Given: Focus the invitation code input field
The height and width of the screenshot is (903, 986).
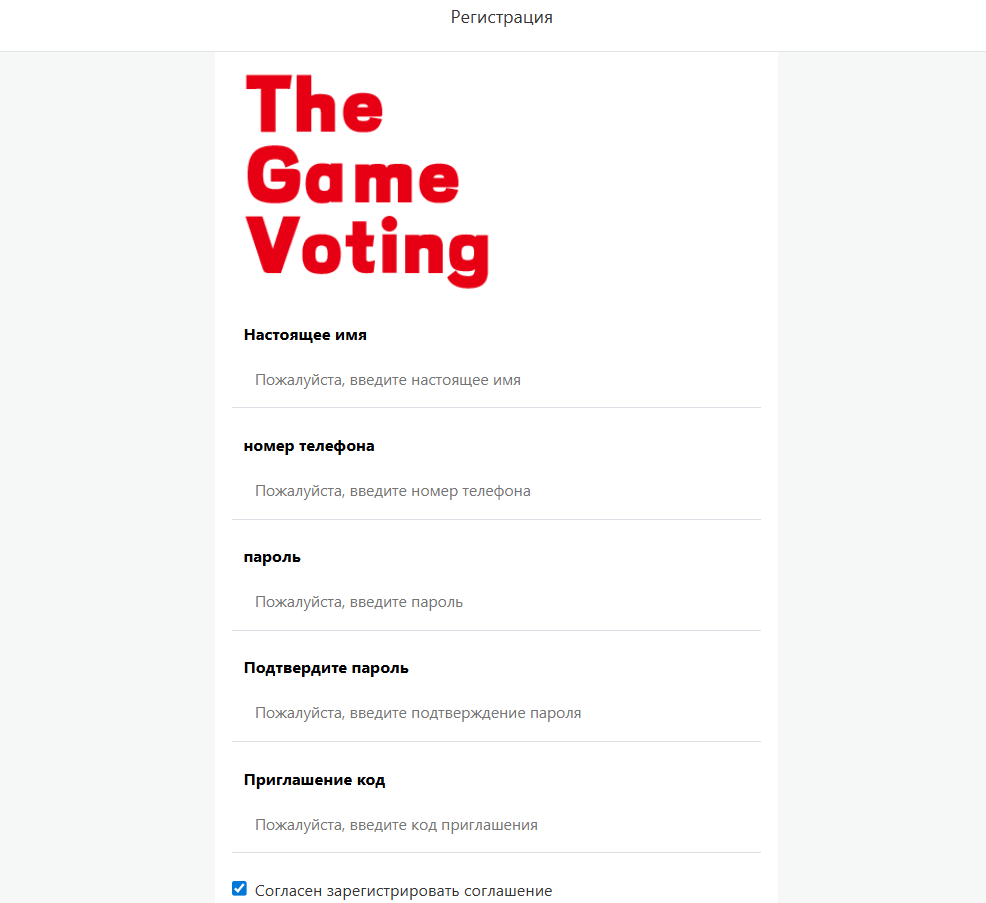Looking at the screenshot, I should pos(495,825).
